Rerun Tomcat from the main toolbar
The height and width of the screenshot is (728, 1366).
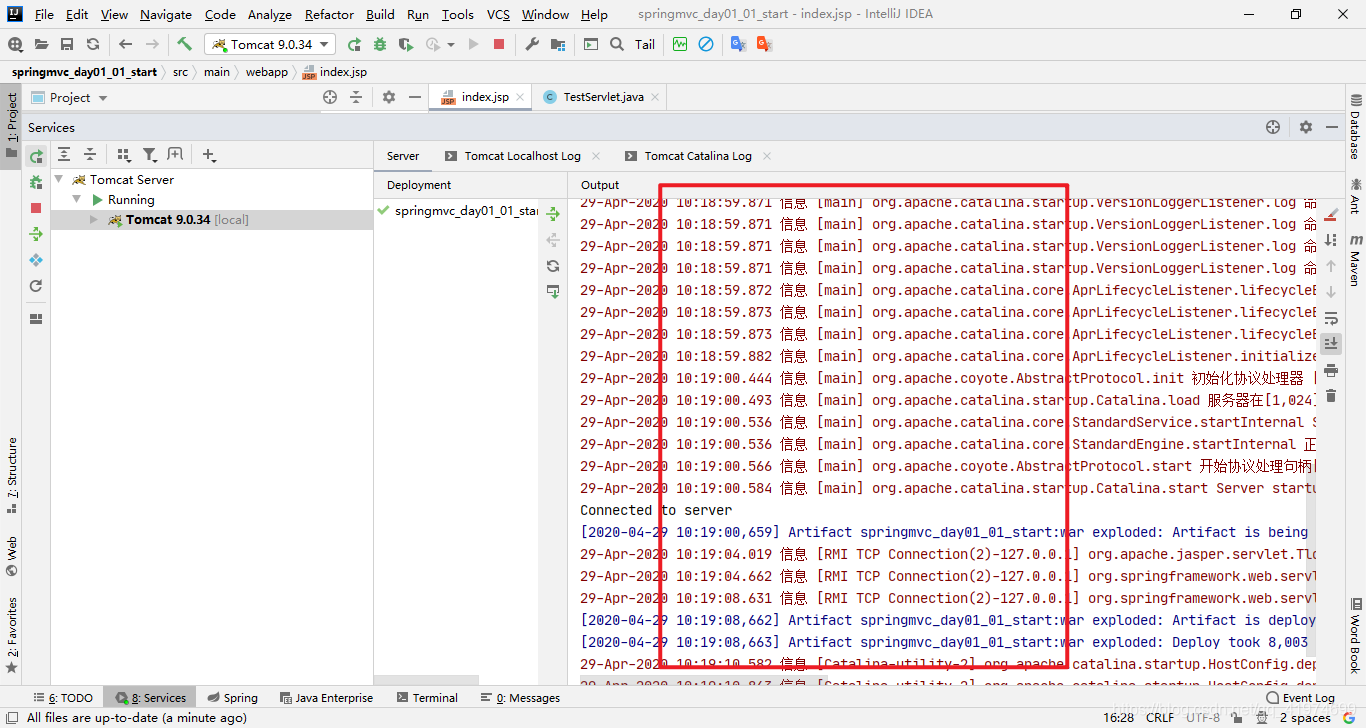(x=354, y=44)
